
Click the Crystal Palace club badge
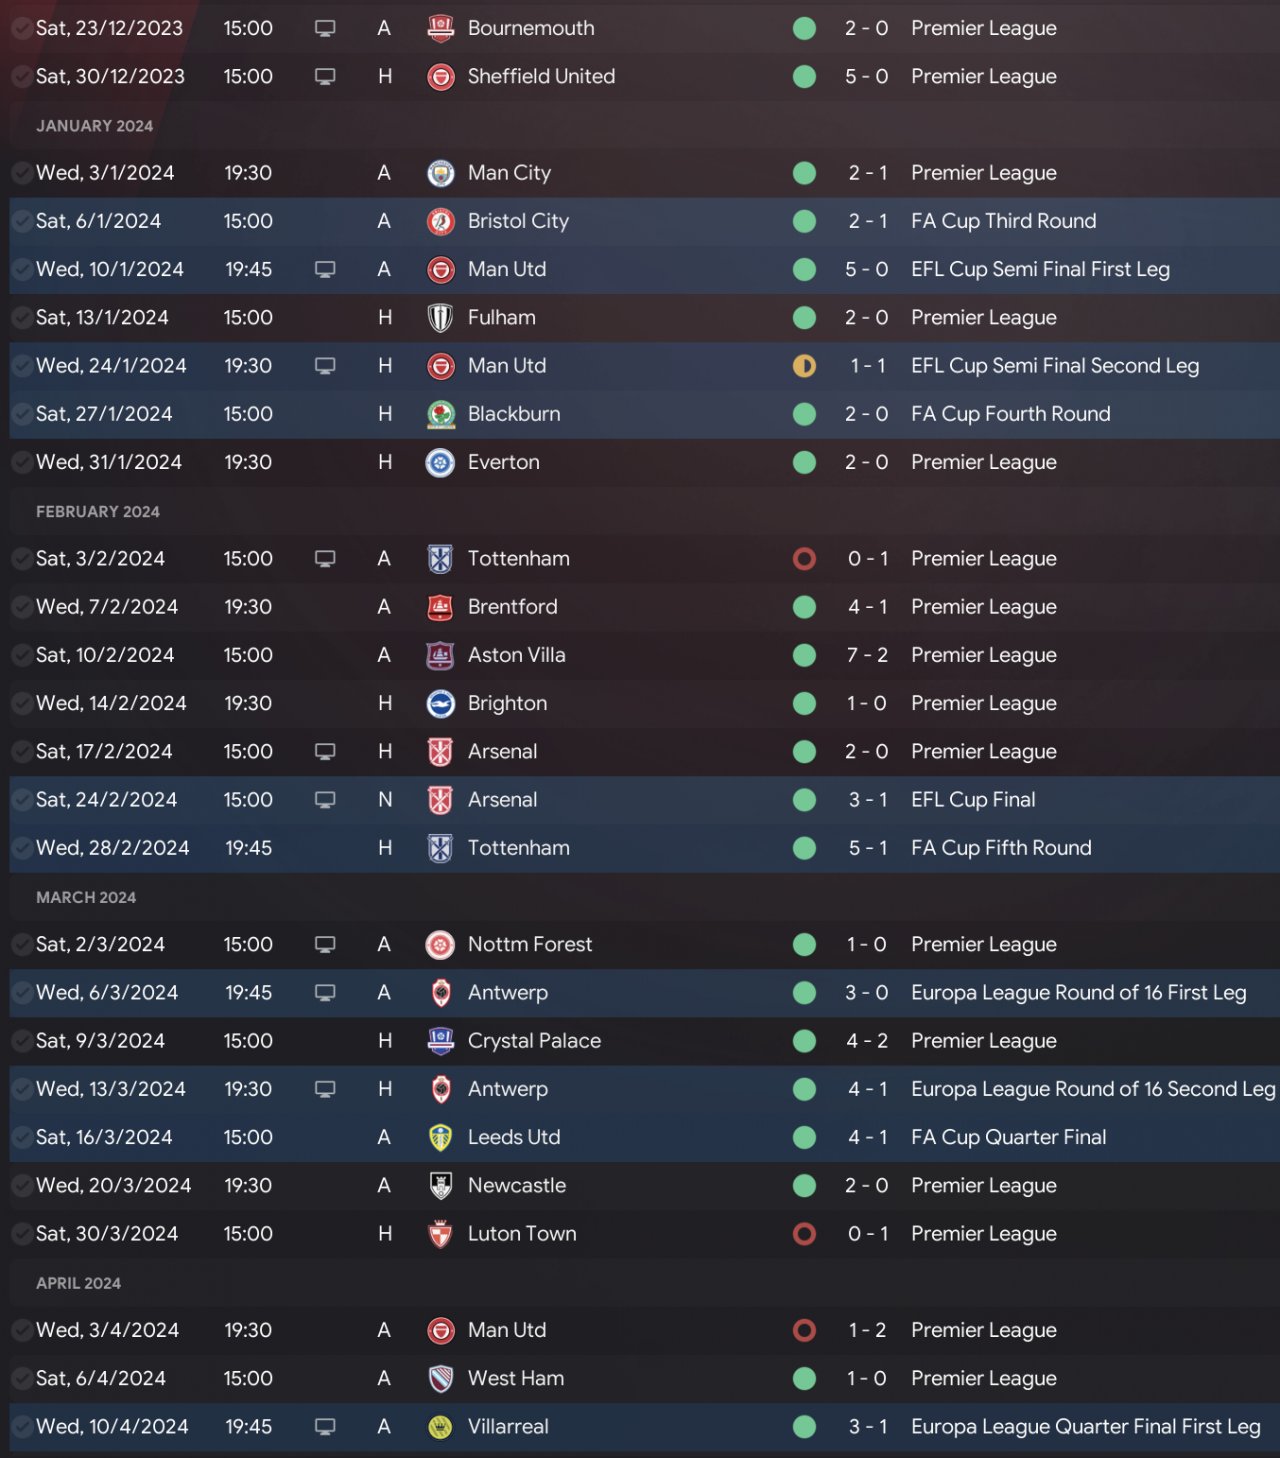pyautogui.click(x=440, y=1041)
